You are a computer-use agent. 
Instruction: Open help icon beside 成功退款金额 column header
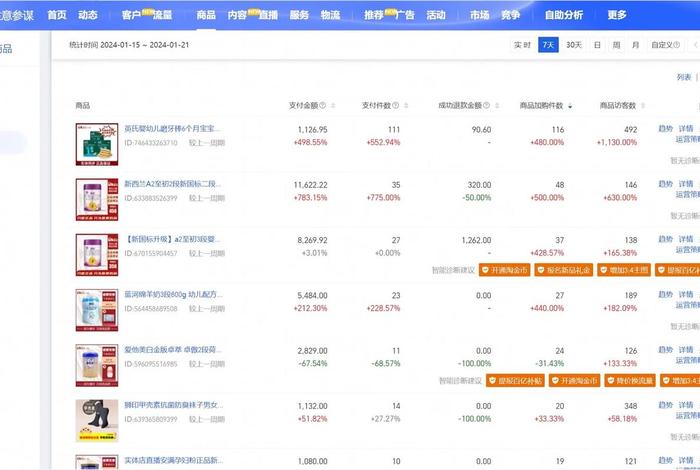486,105
